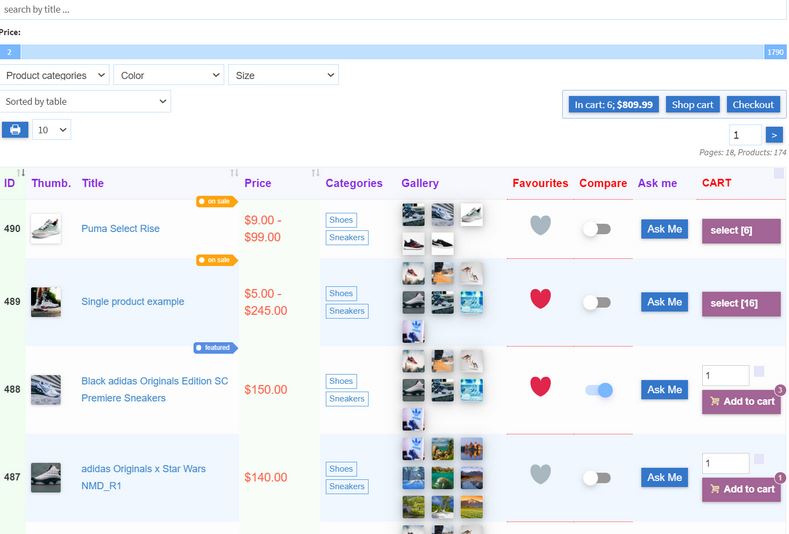789x534 pixels.
Task: Click In cart: 6; $809.99 summary button
Action: (613, 105)
